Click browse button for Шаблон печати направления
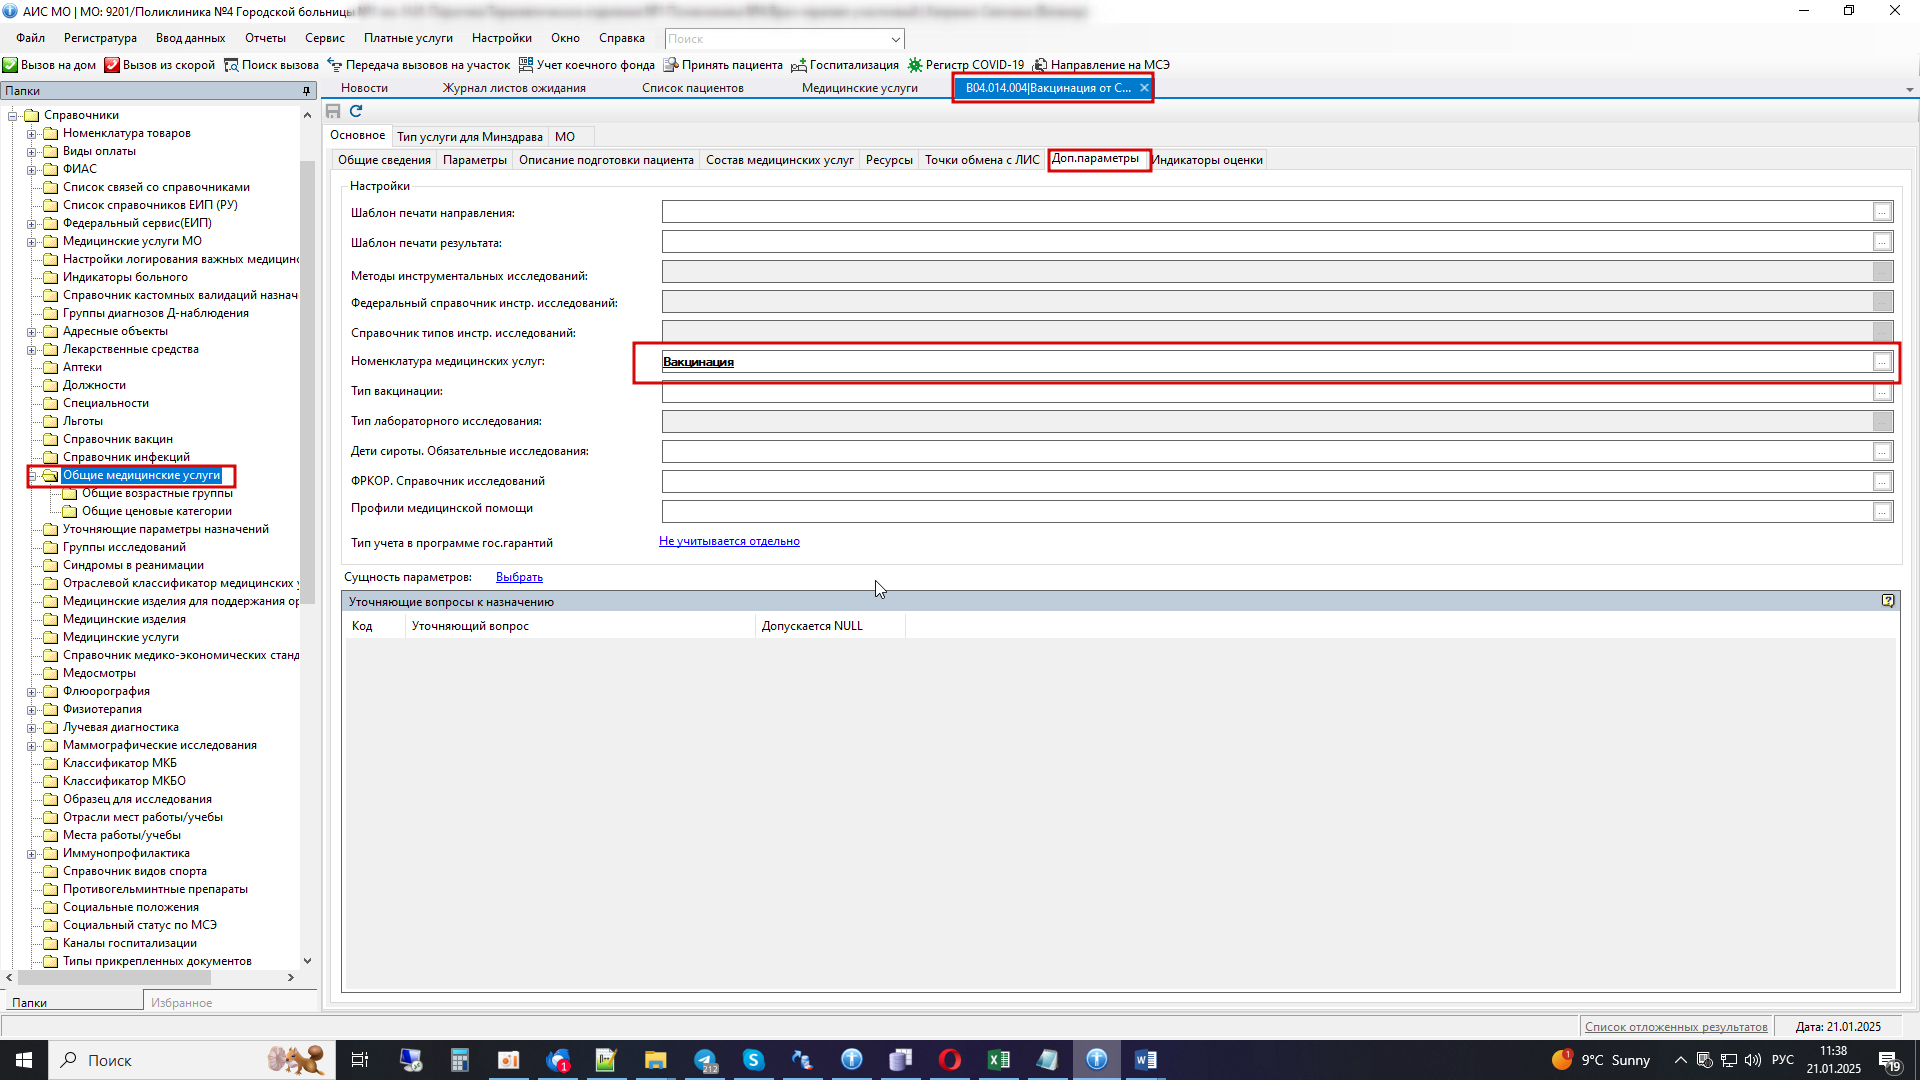The image size is (1920, 1080). [x=1882, y=212]
